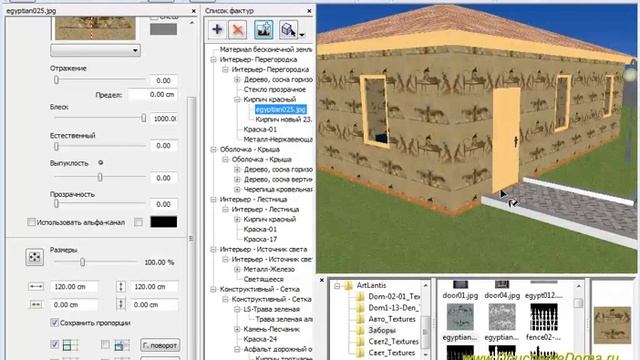
Task: Click the blue mirrored tiling icon
Action: coord(121,345)
